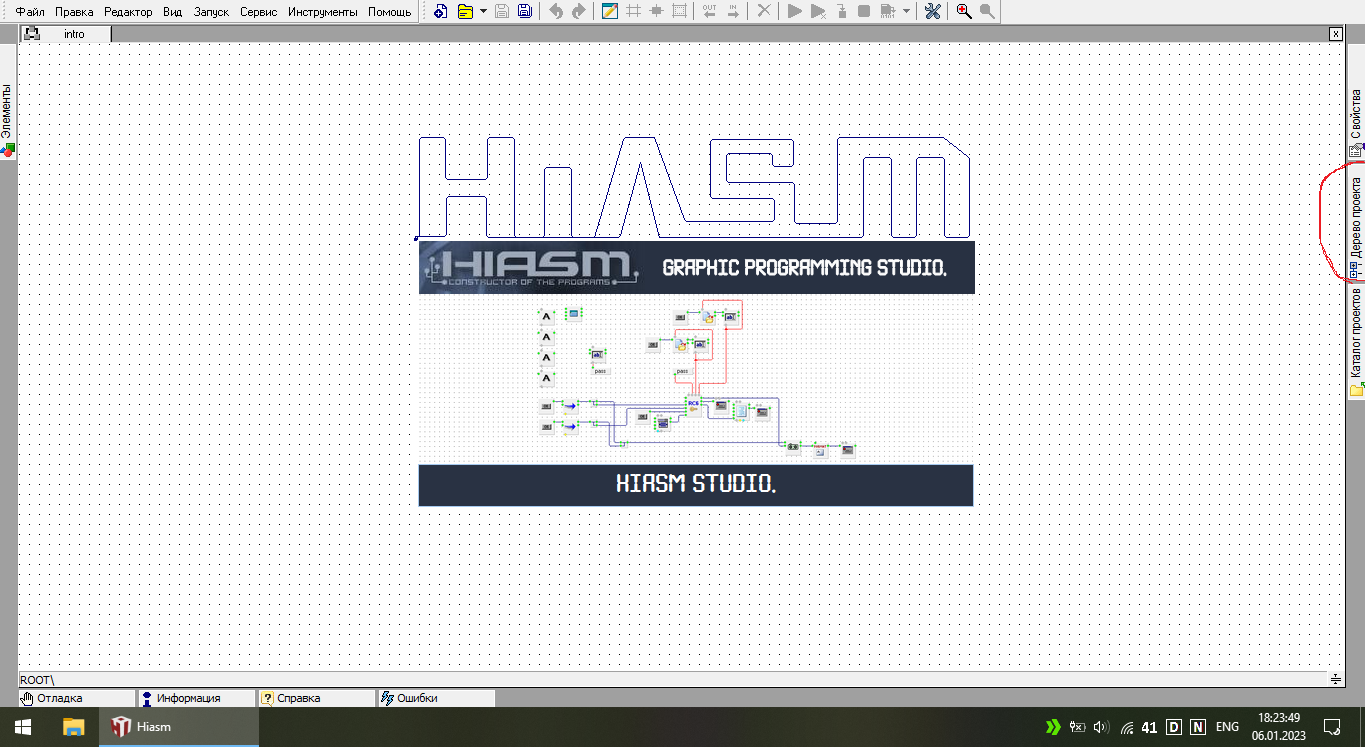Image resolution: width=1365 pixels, height=747 pixels.
Task: Open settings with wrench and screwdriver icon
Action: [x=932, y=12]
